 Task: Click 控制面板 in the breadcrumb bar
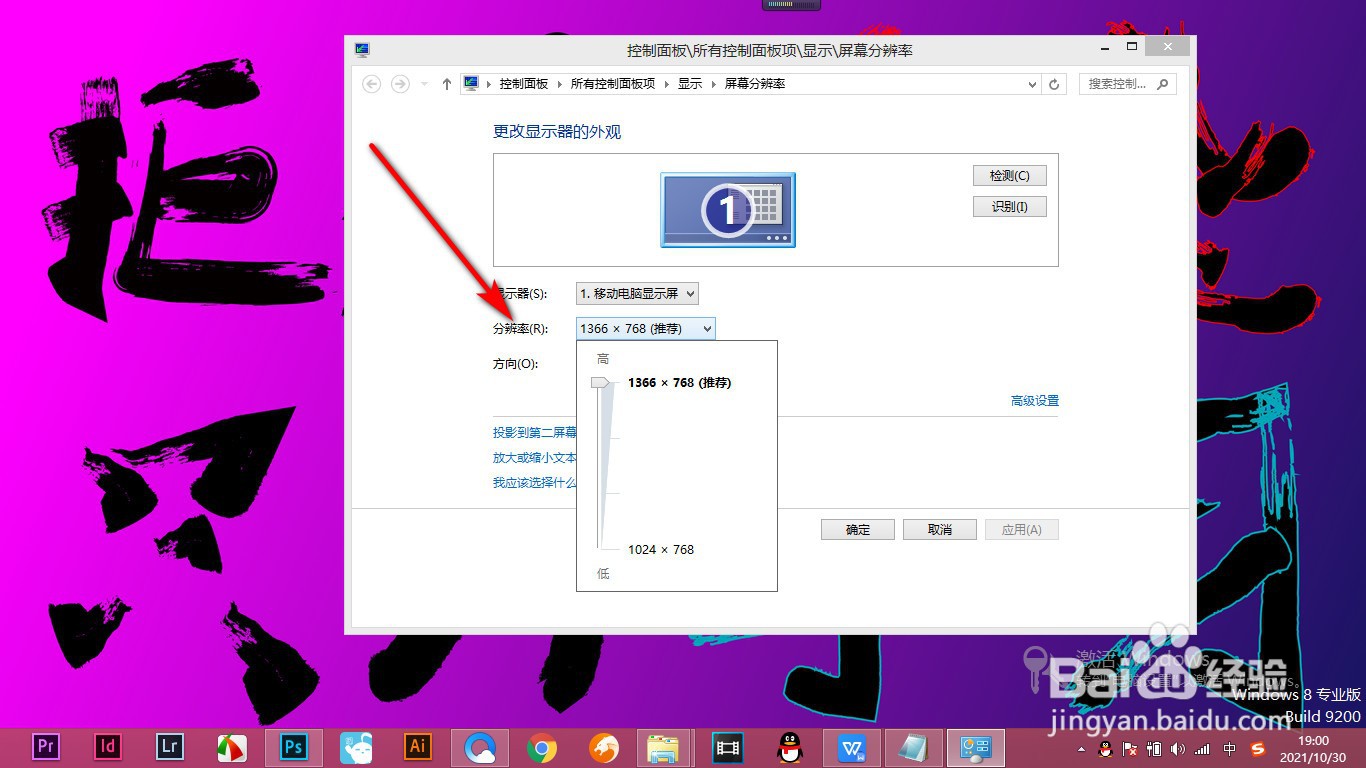523,84
